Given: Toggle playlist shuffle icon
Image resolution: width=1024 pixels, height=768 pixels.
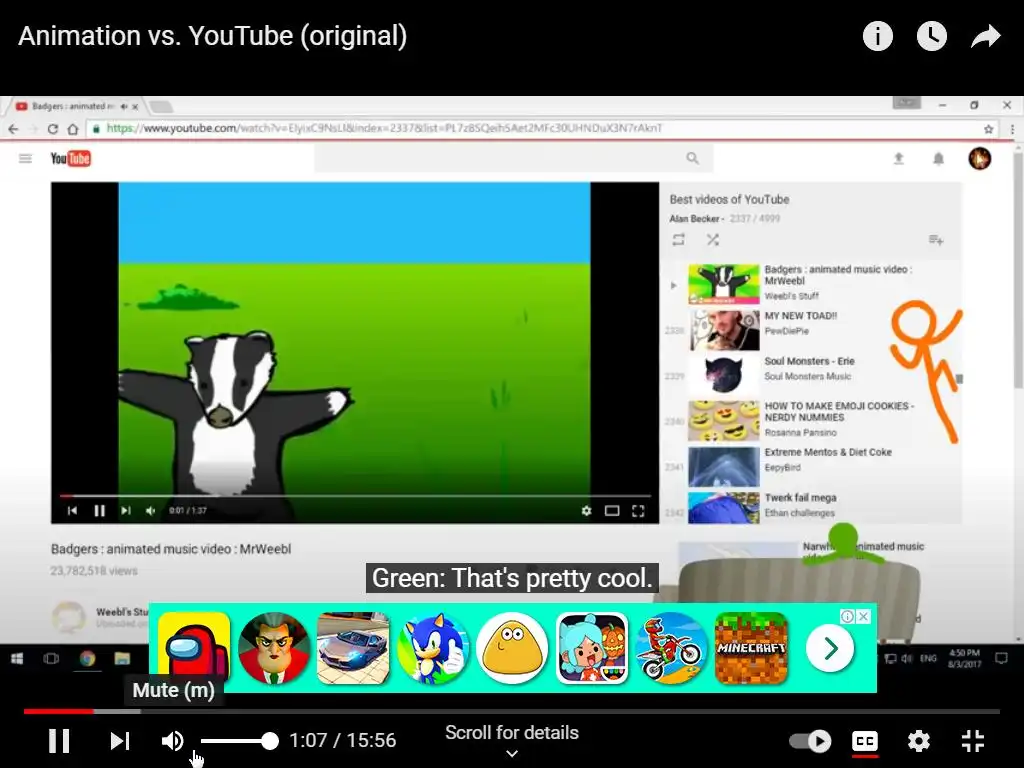Looking at the screenshot, I should point(712,240).
